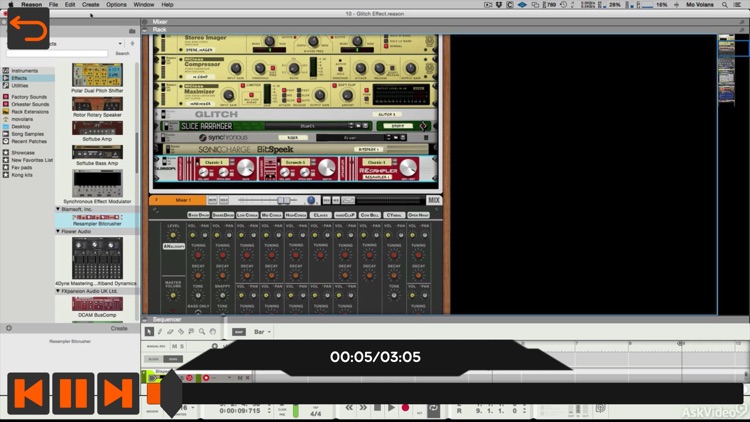Click the blue pan knob on Mixer 1
This screenshot has width=750, height=422.
[x=311, y=200]
